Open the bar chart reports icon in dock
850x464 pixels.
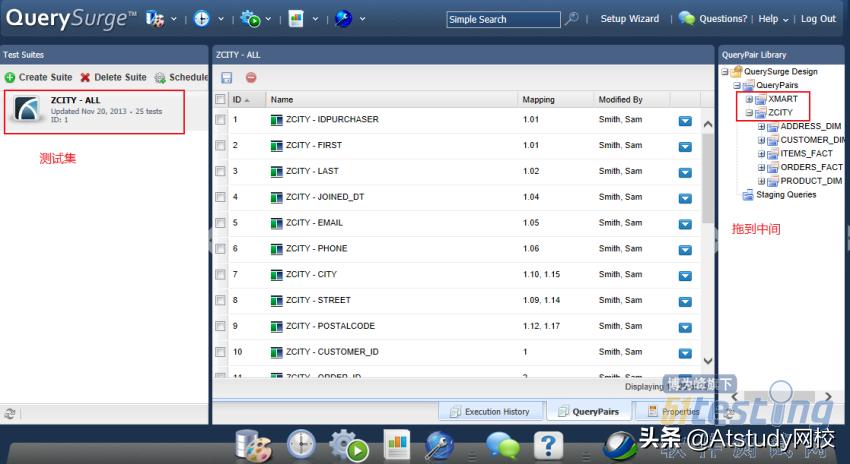coord(398,445)
